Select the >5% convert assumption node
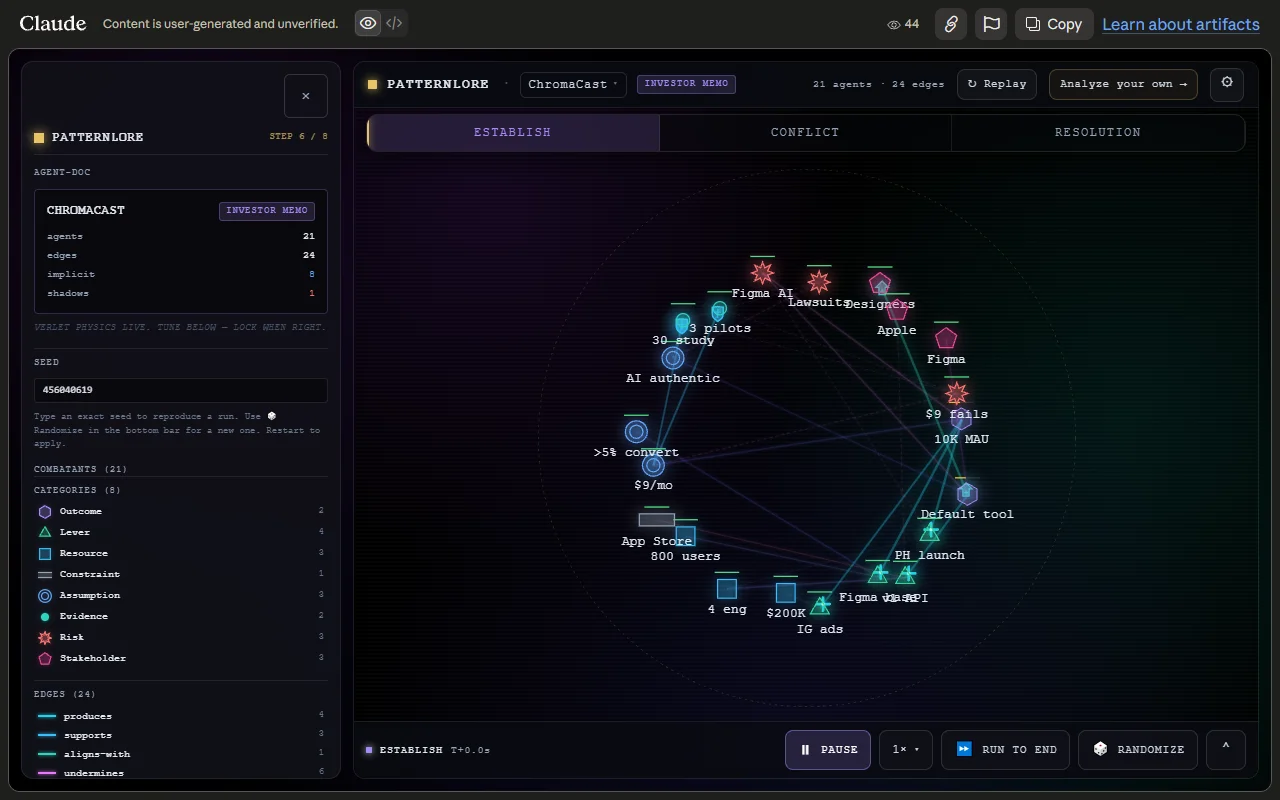The height and width of the screenshot is (800, 1280). click(636, 432)
